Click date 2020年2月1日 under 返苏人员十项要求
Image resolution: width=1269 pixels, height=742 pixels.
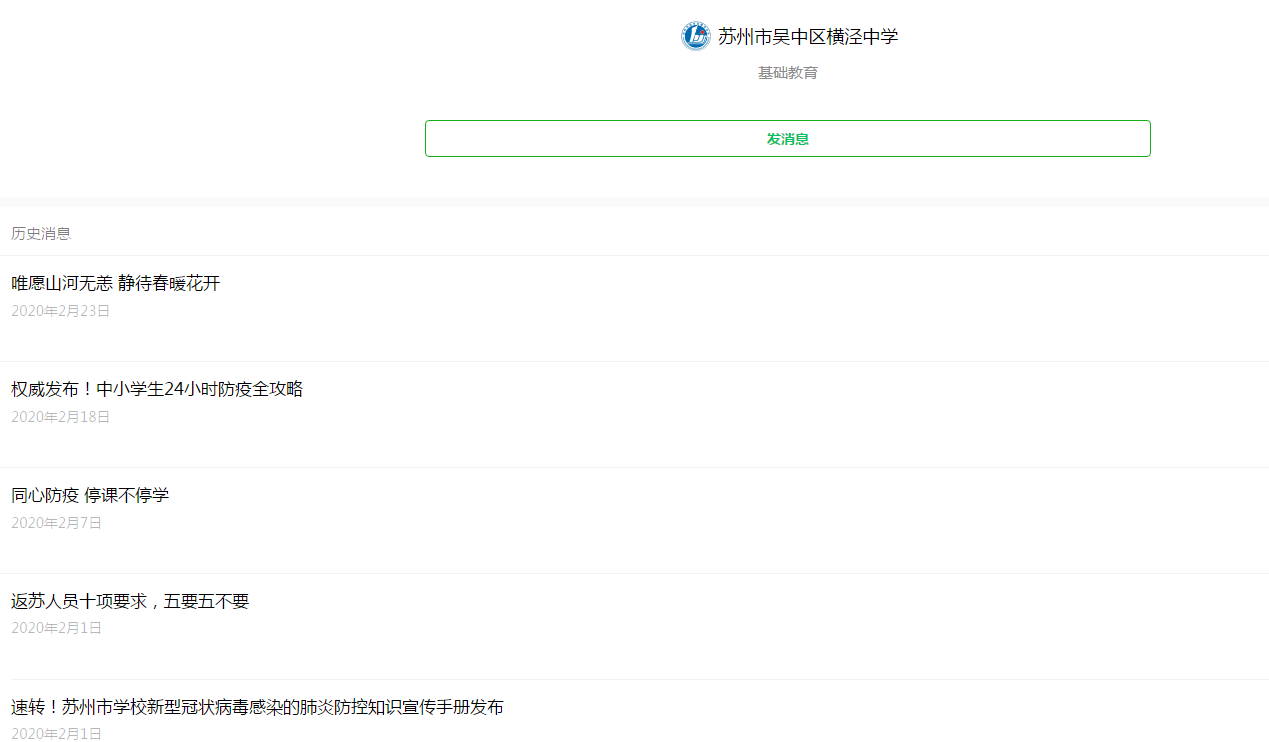[x=57, y=628]
